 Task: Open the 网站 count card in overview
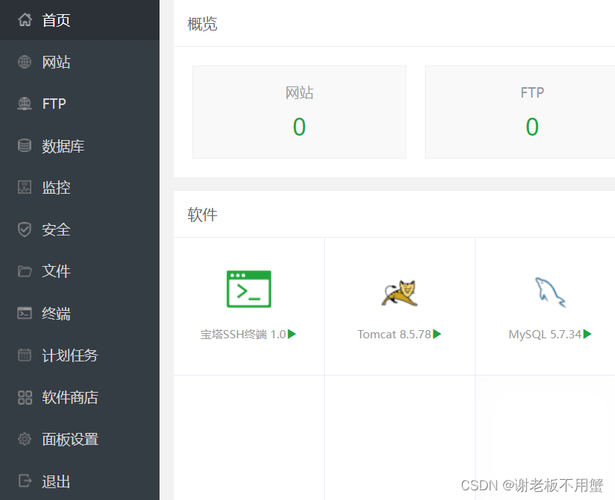[x=299, y=112]
